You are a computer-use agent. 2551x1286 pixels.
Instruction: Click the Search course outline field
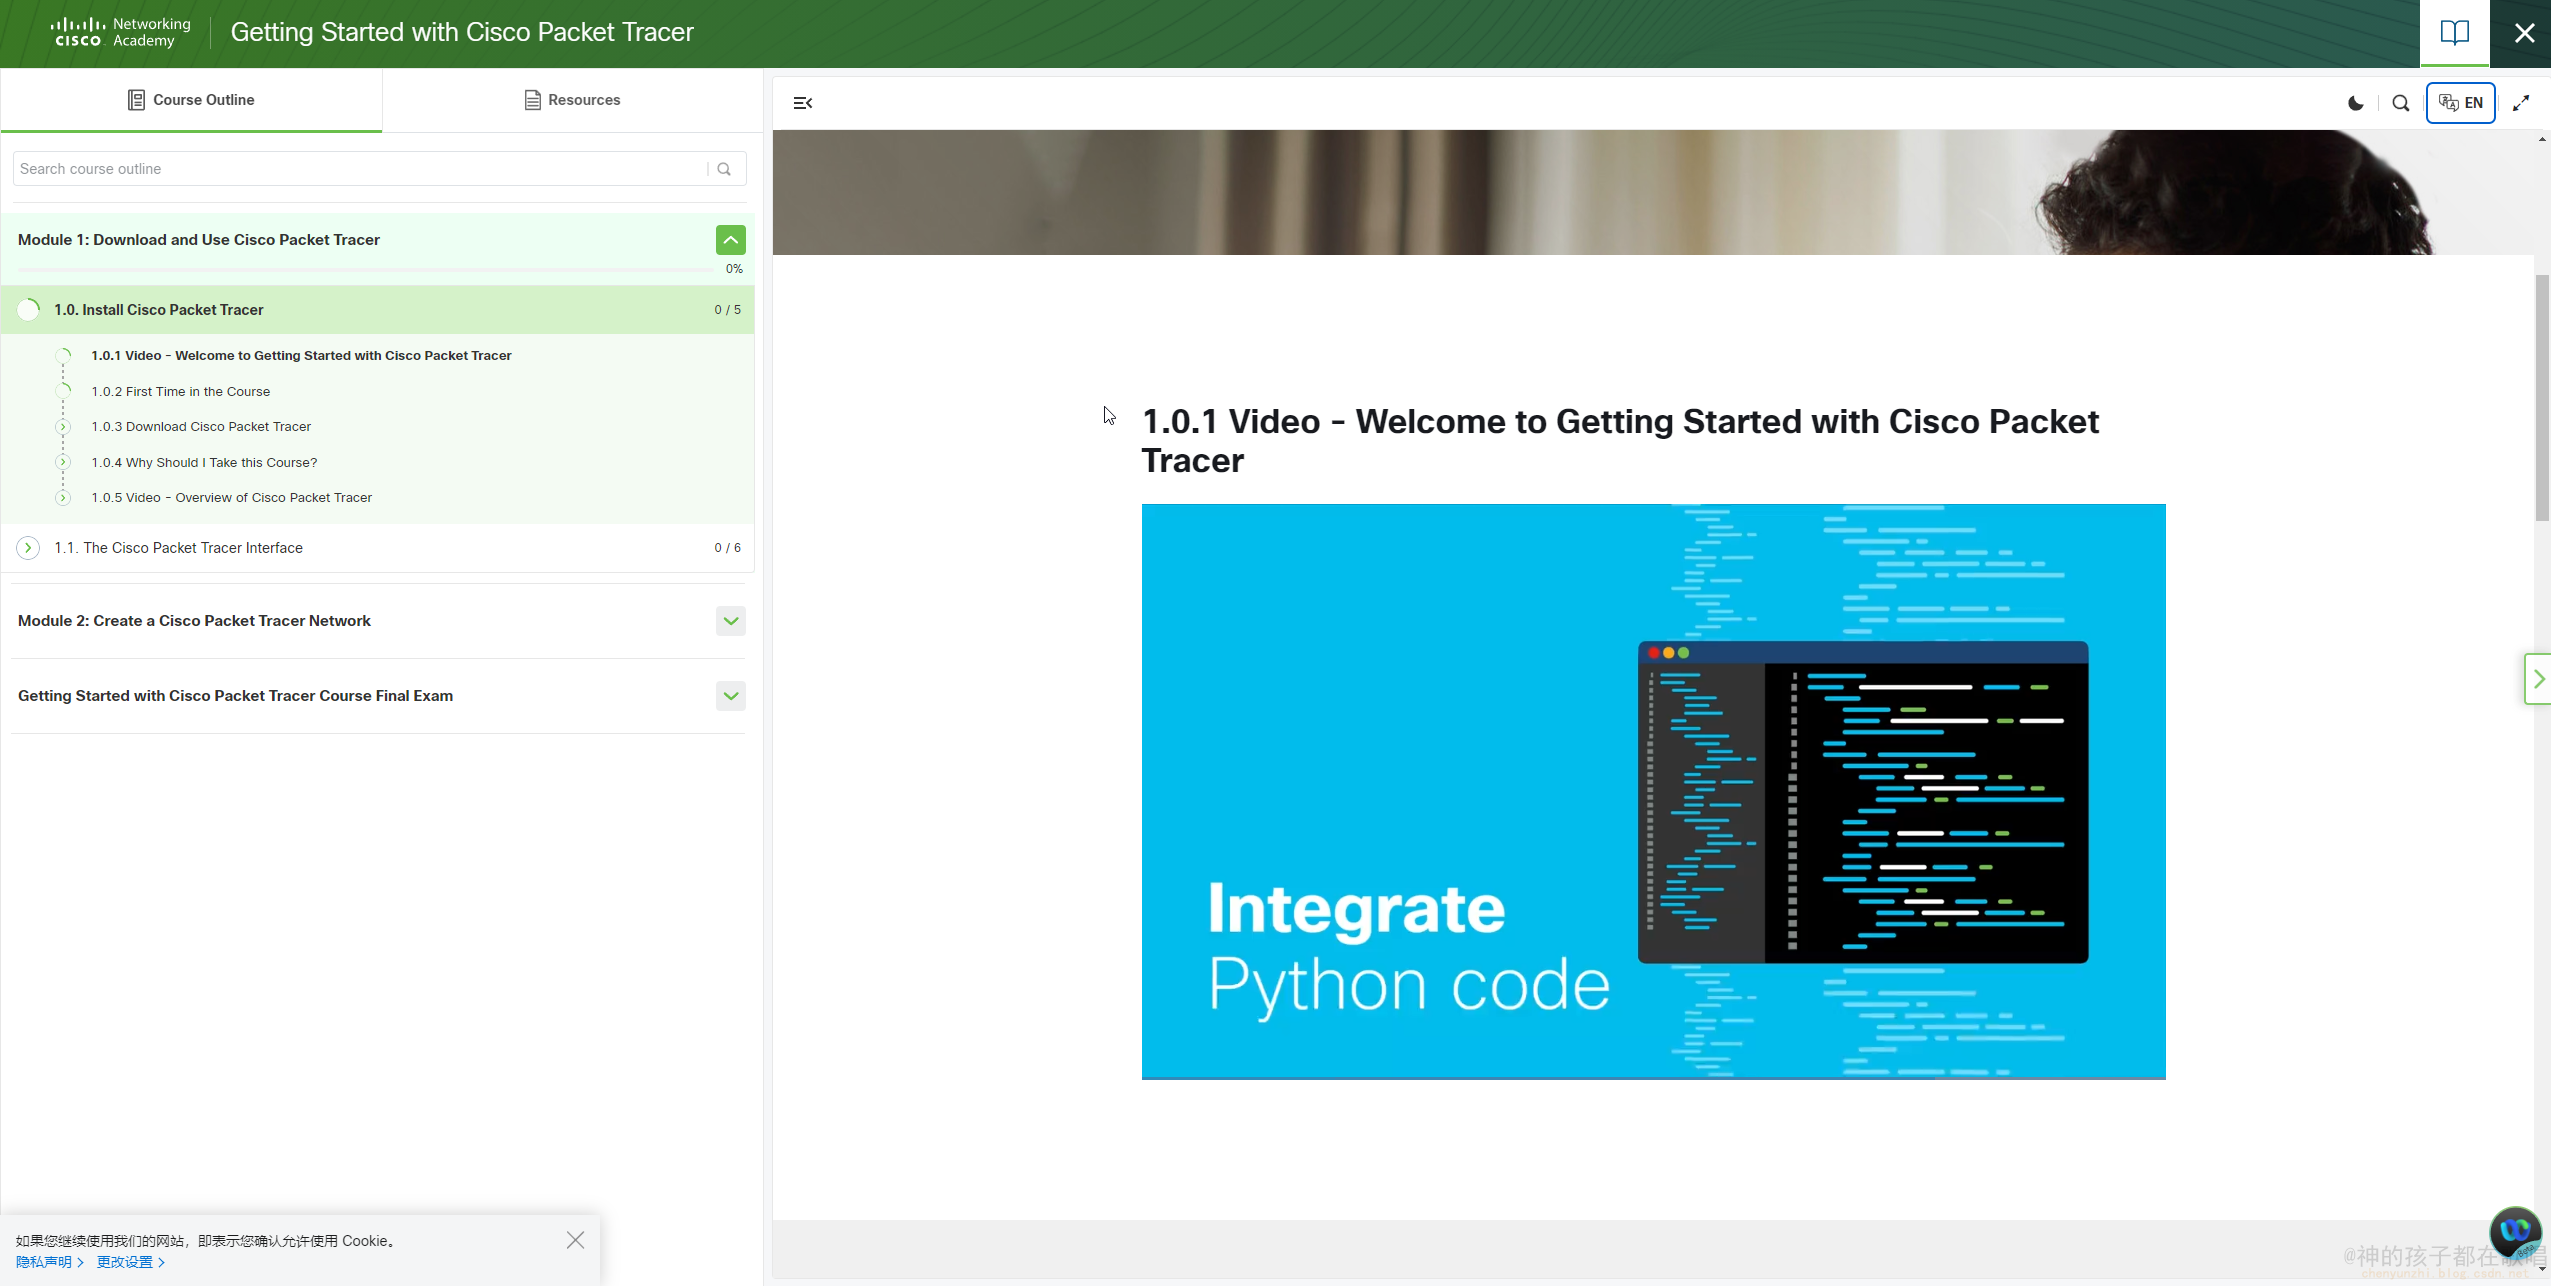coord(360,169)
